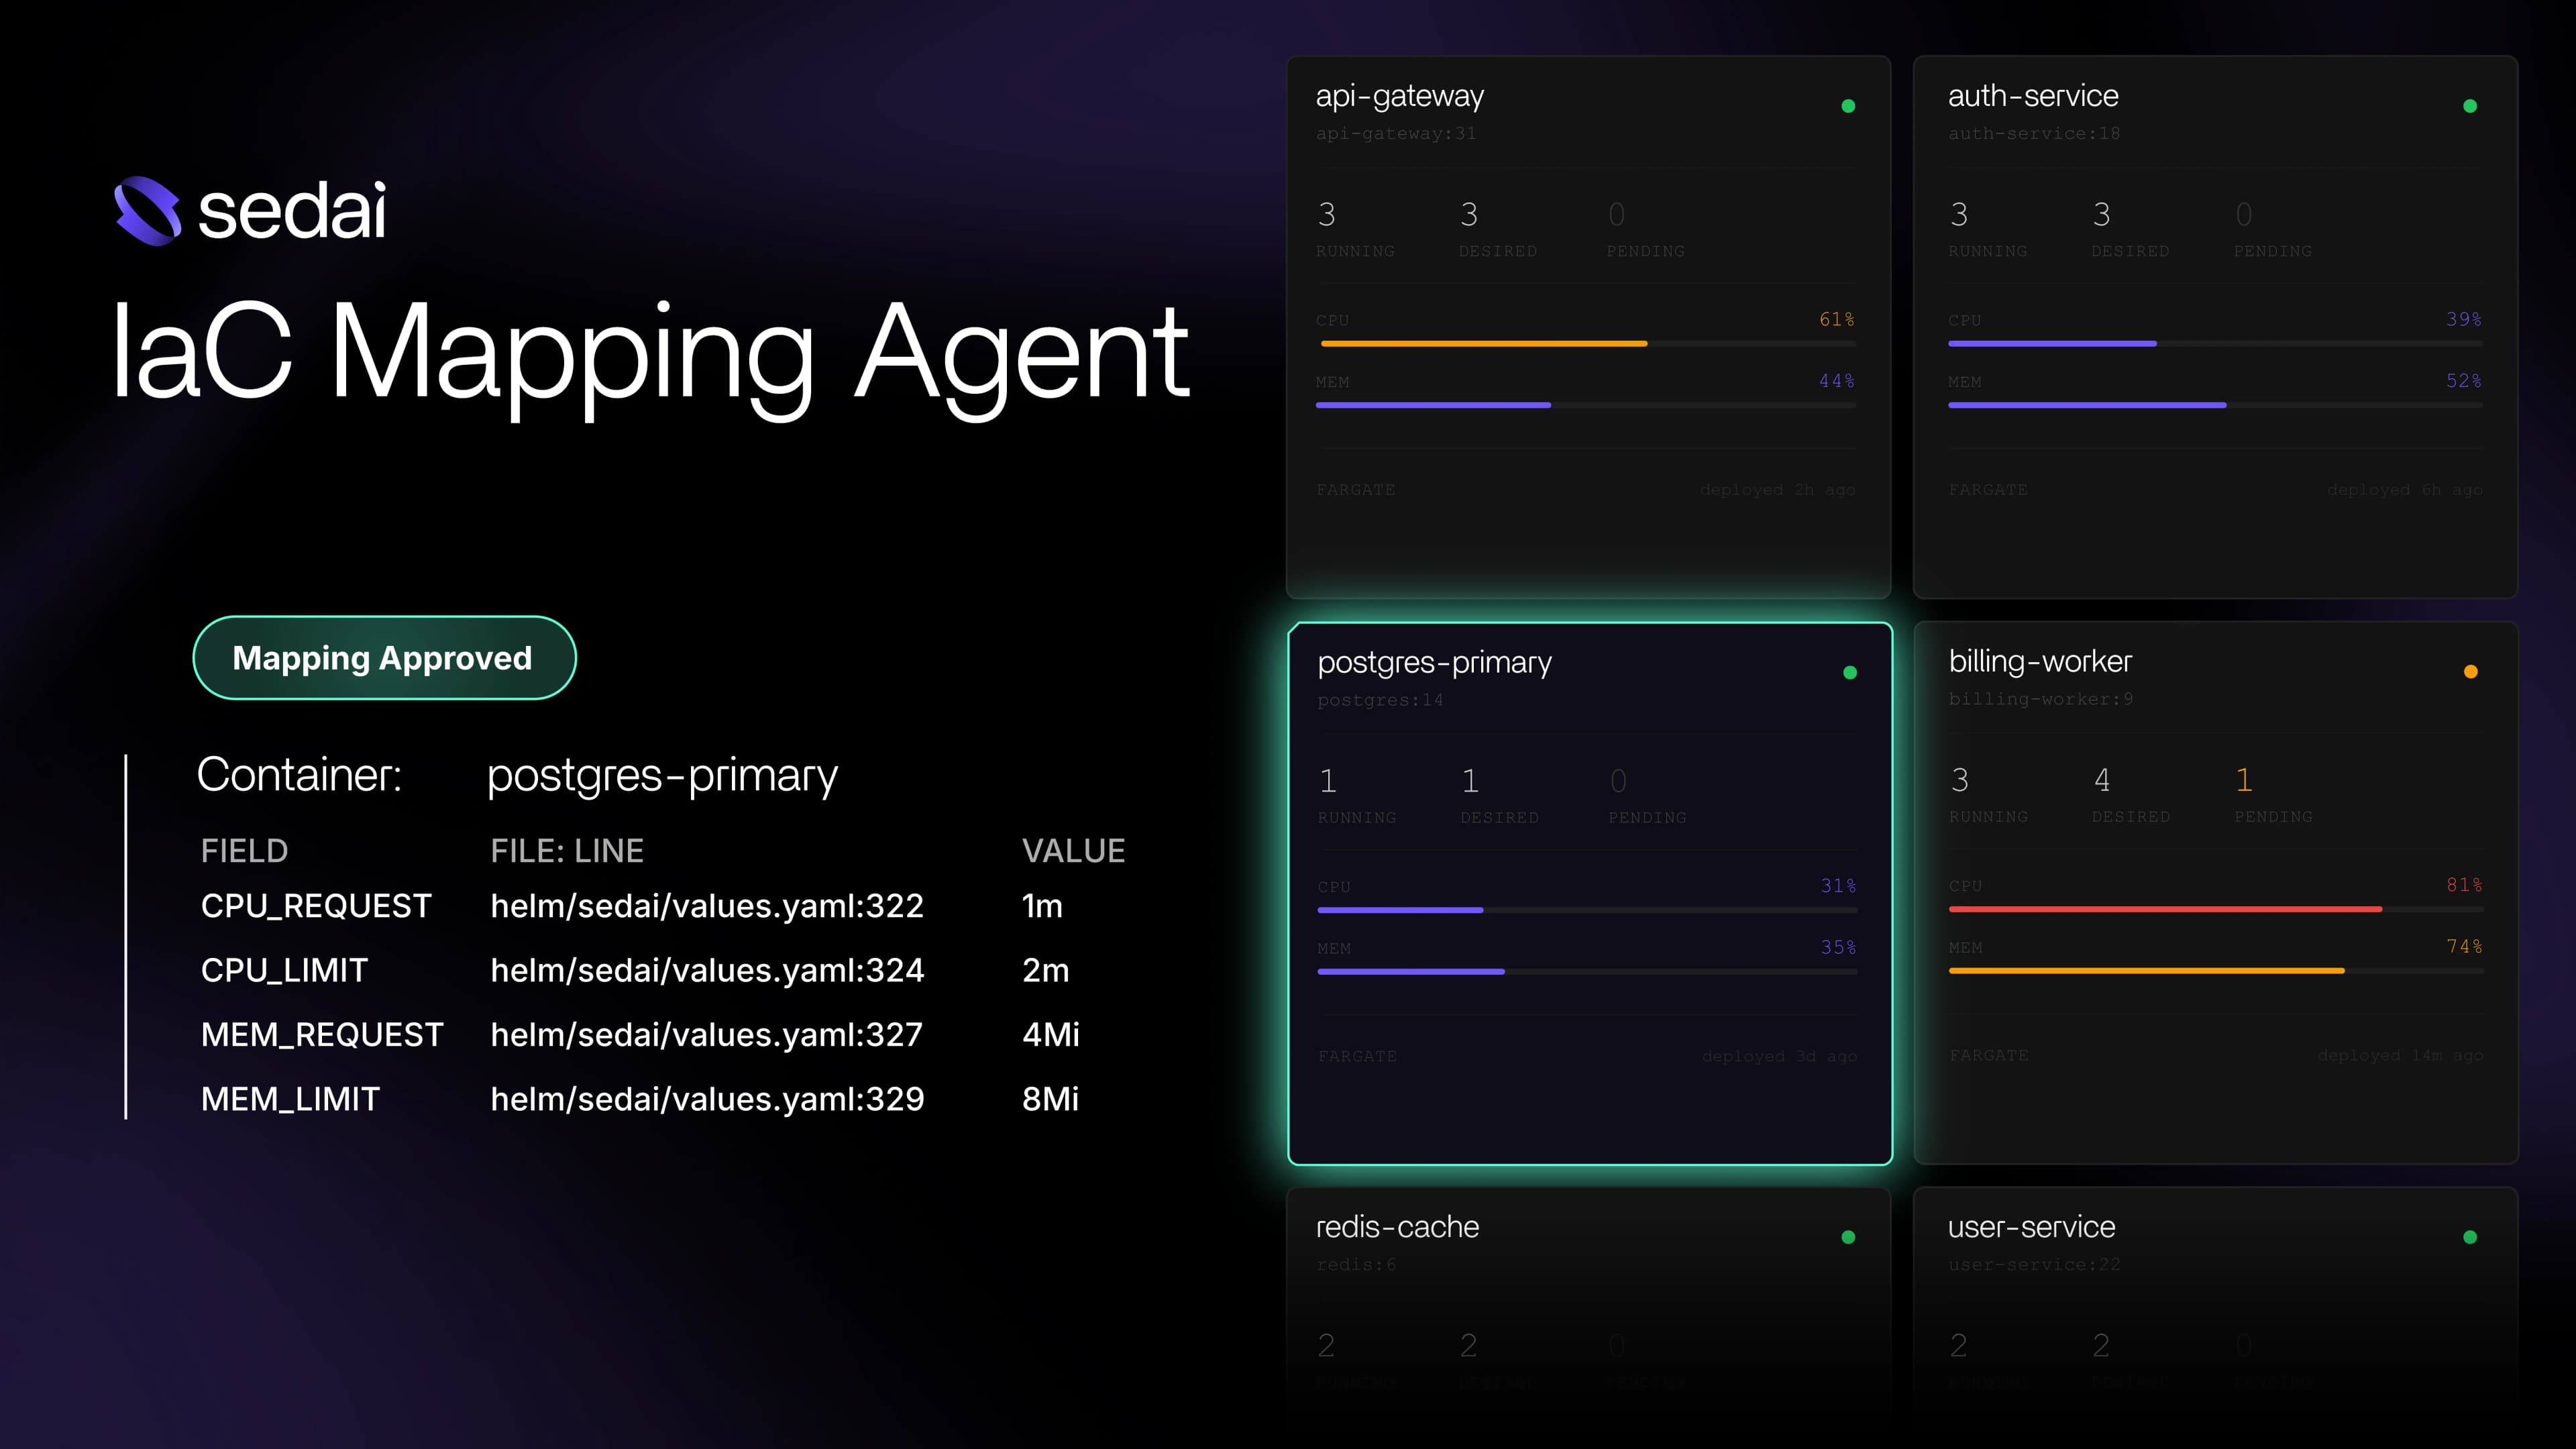This screenshot has height=1449, width=2576.
Task: Click billing-worker pending count 1
Action: point(2244,780)
